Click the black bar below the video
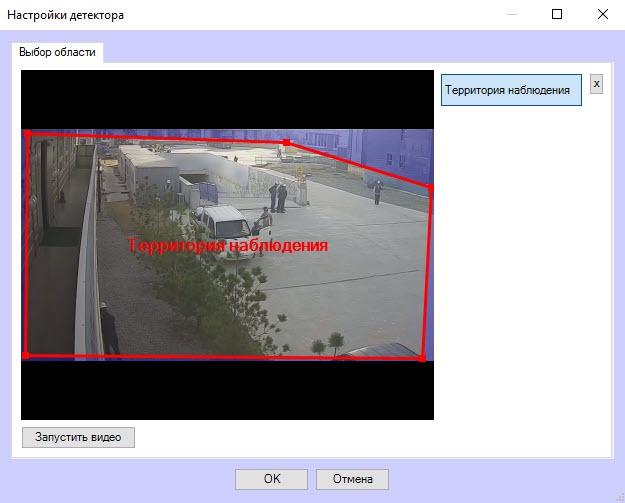 (x=227, y=390)
